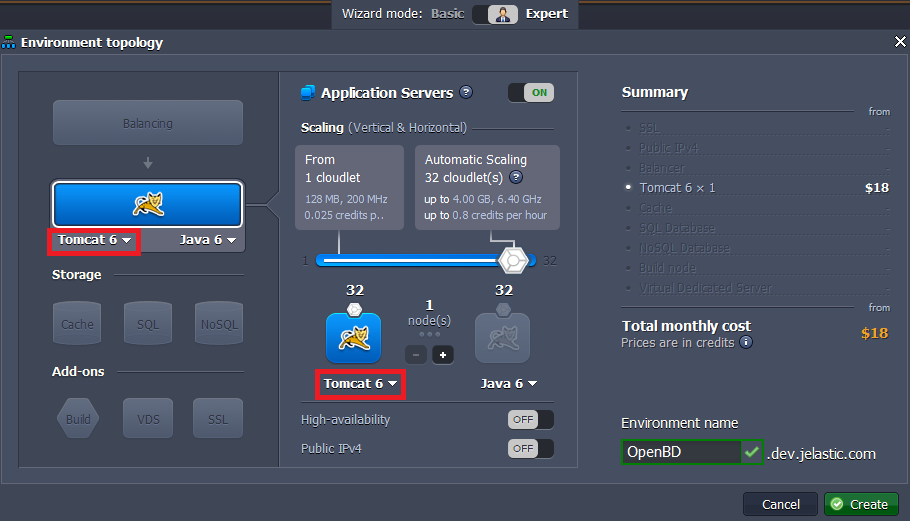Click the pricing info icon

[746, 342]
